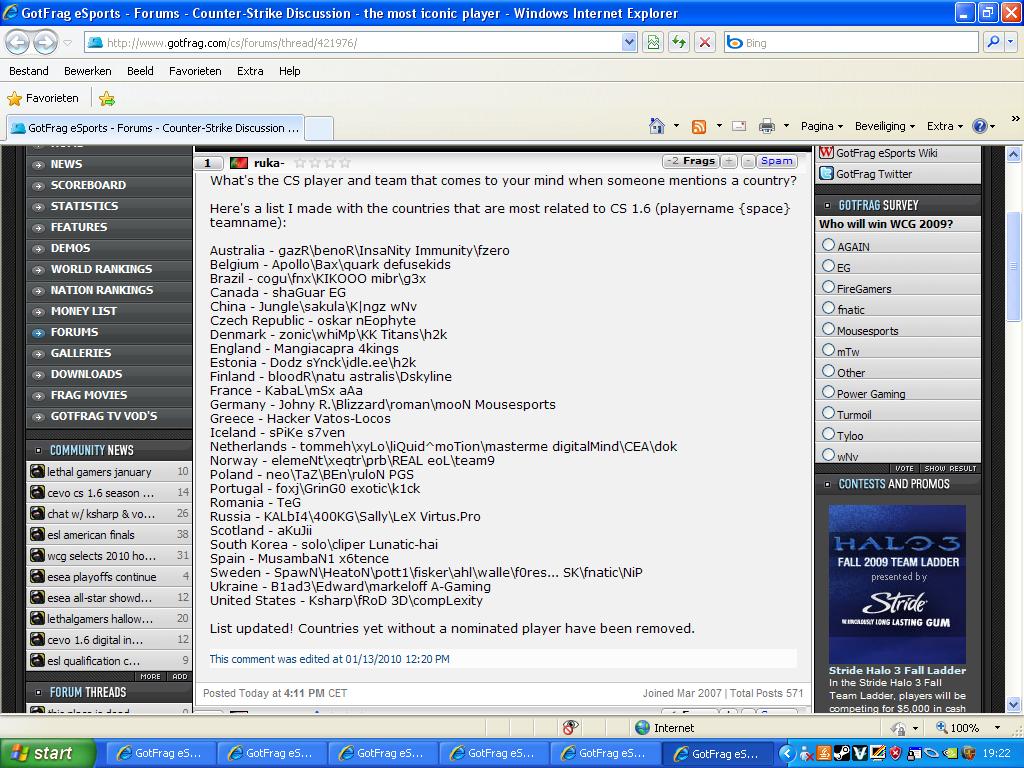This screenshot has width=1024, height=768.
Task: Click the plus frag button on ruka- post
Action: [x=729, y=161]
